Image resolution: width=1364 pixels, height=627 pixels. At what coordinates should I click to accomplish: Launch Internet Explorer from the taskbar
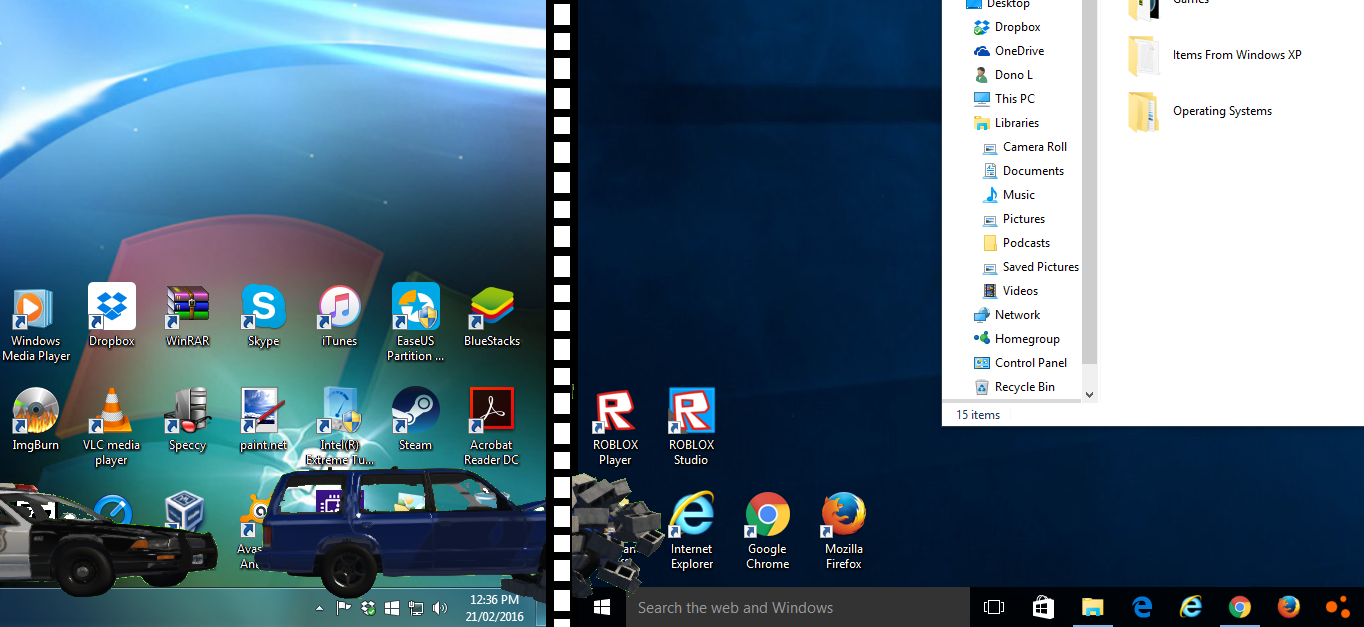click(1190, 607)
